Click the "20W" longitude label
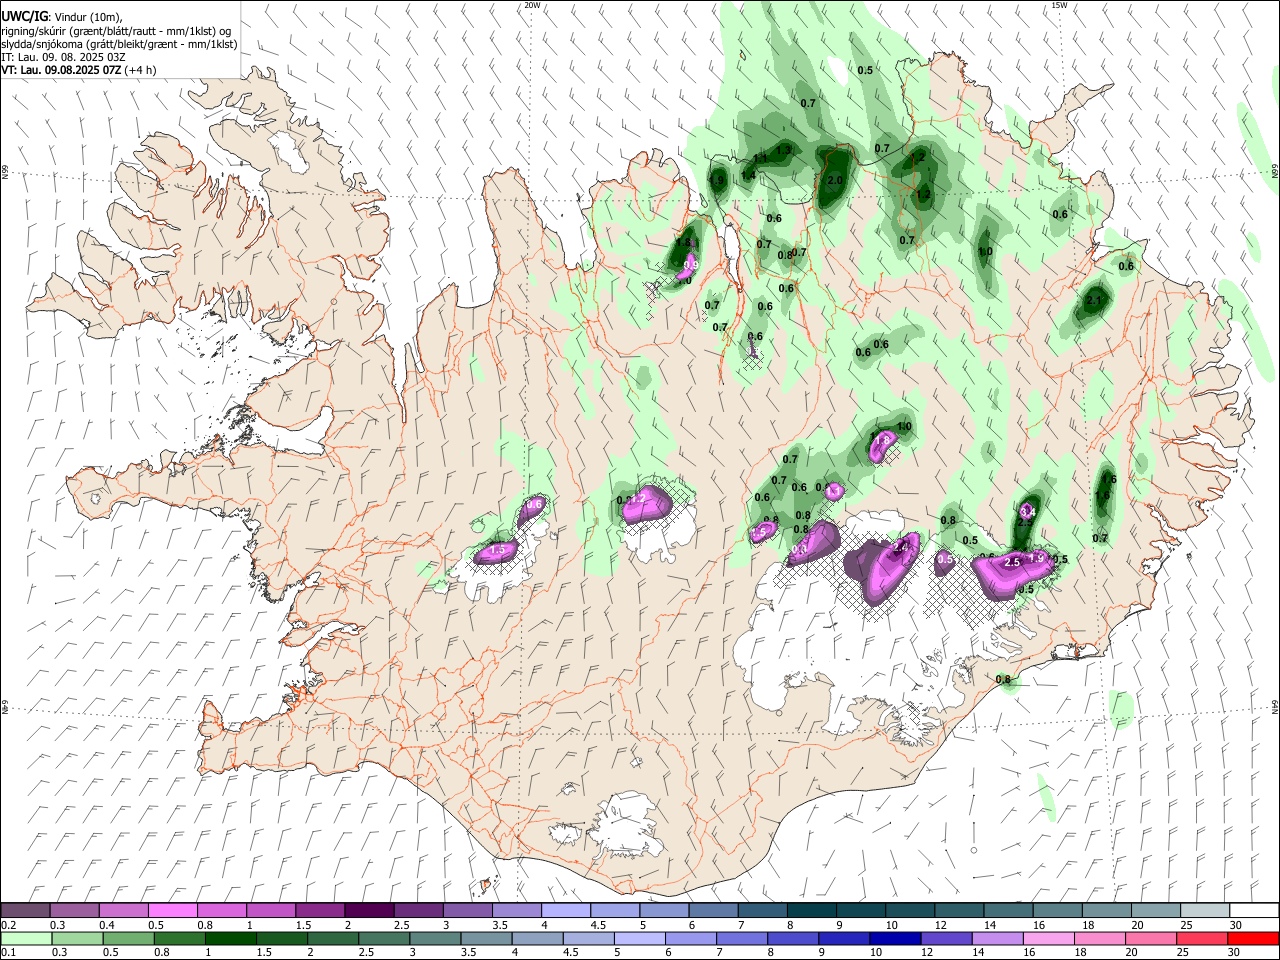1280x960 pixels. [x=532, y=5]
